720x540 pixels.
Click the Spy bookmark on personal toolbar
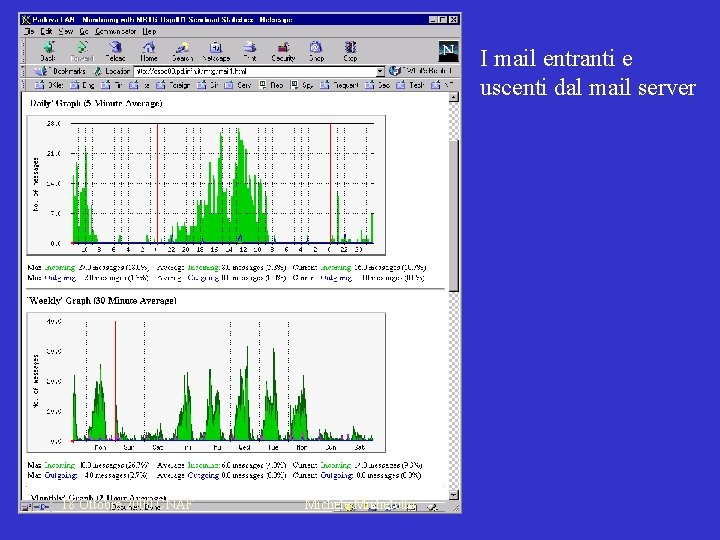pos(302,85)
